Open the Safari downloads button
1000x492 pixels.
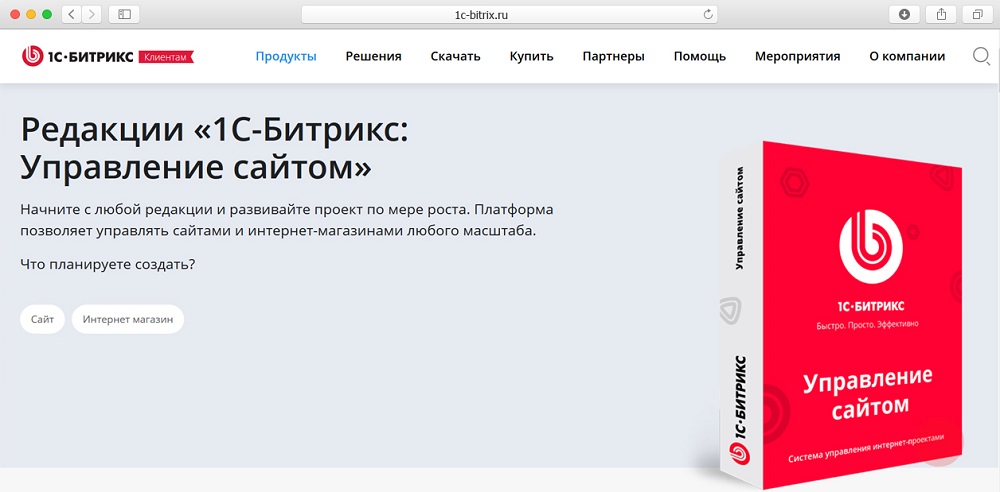tap(904, 14)
